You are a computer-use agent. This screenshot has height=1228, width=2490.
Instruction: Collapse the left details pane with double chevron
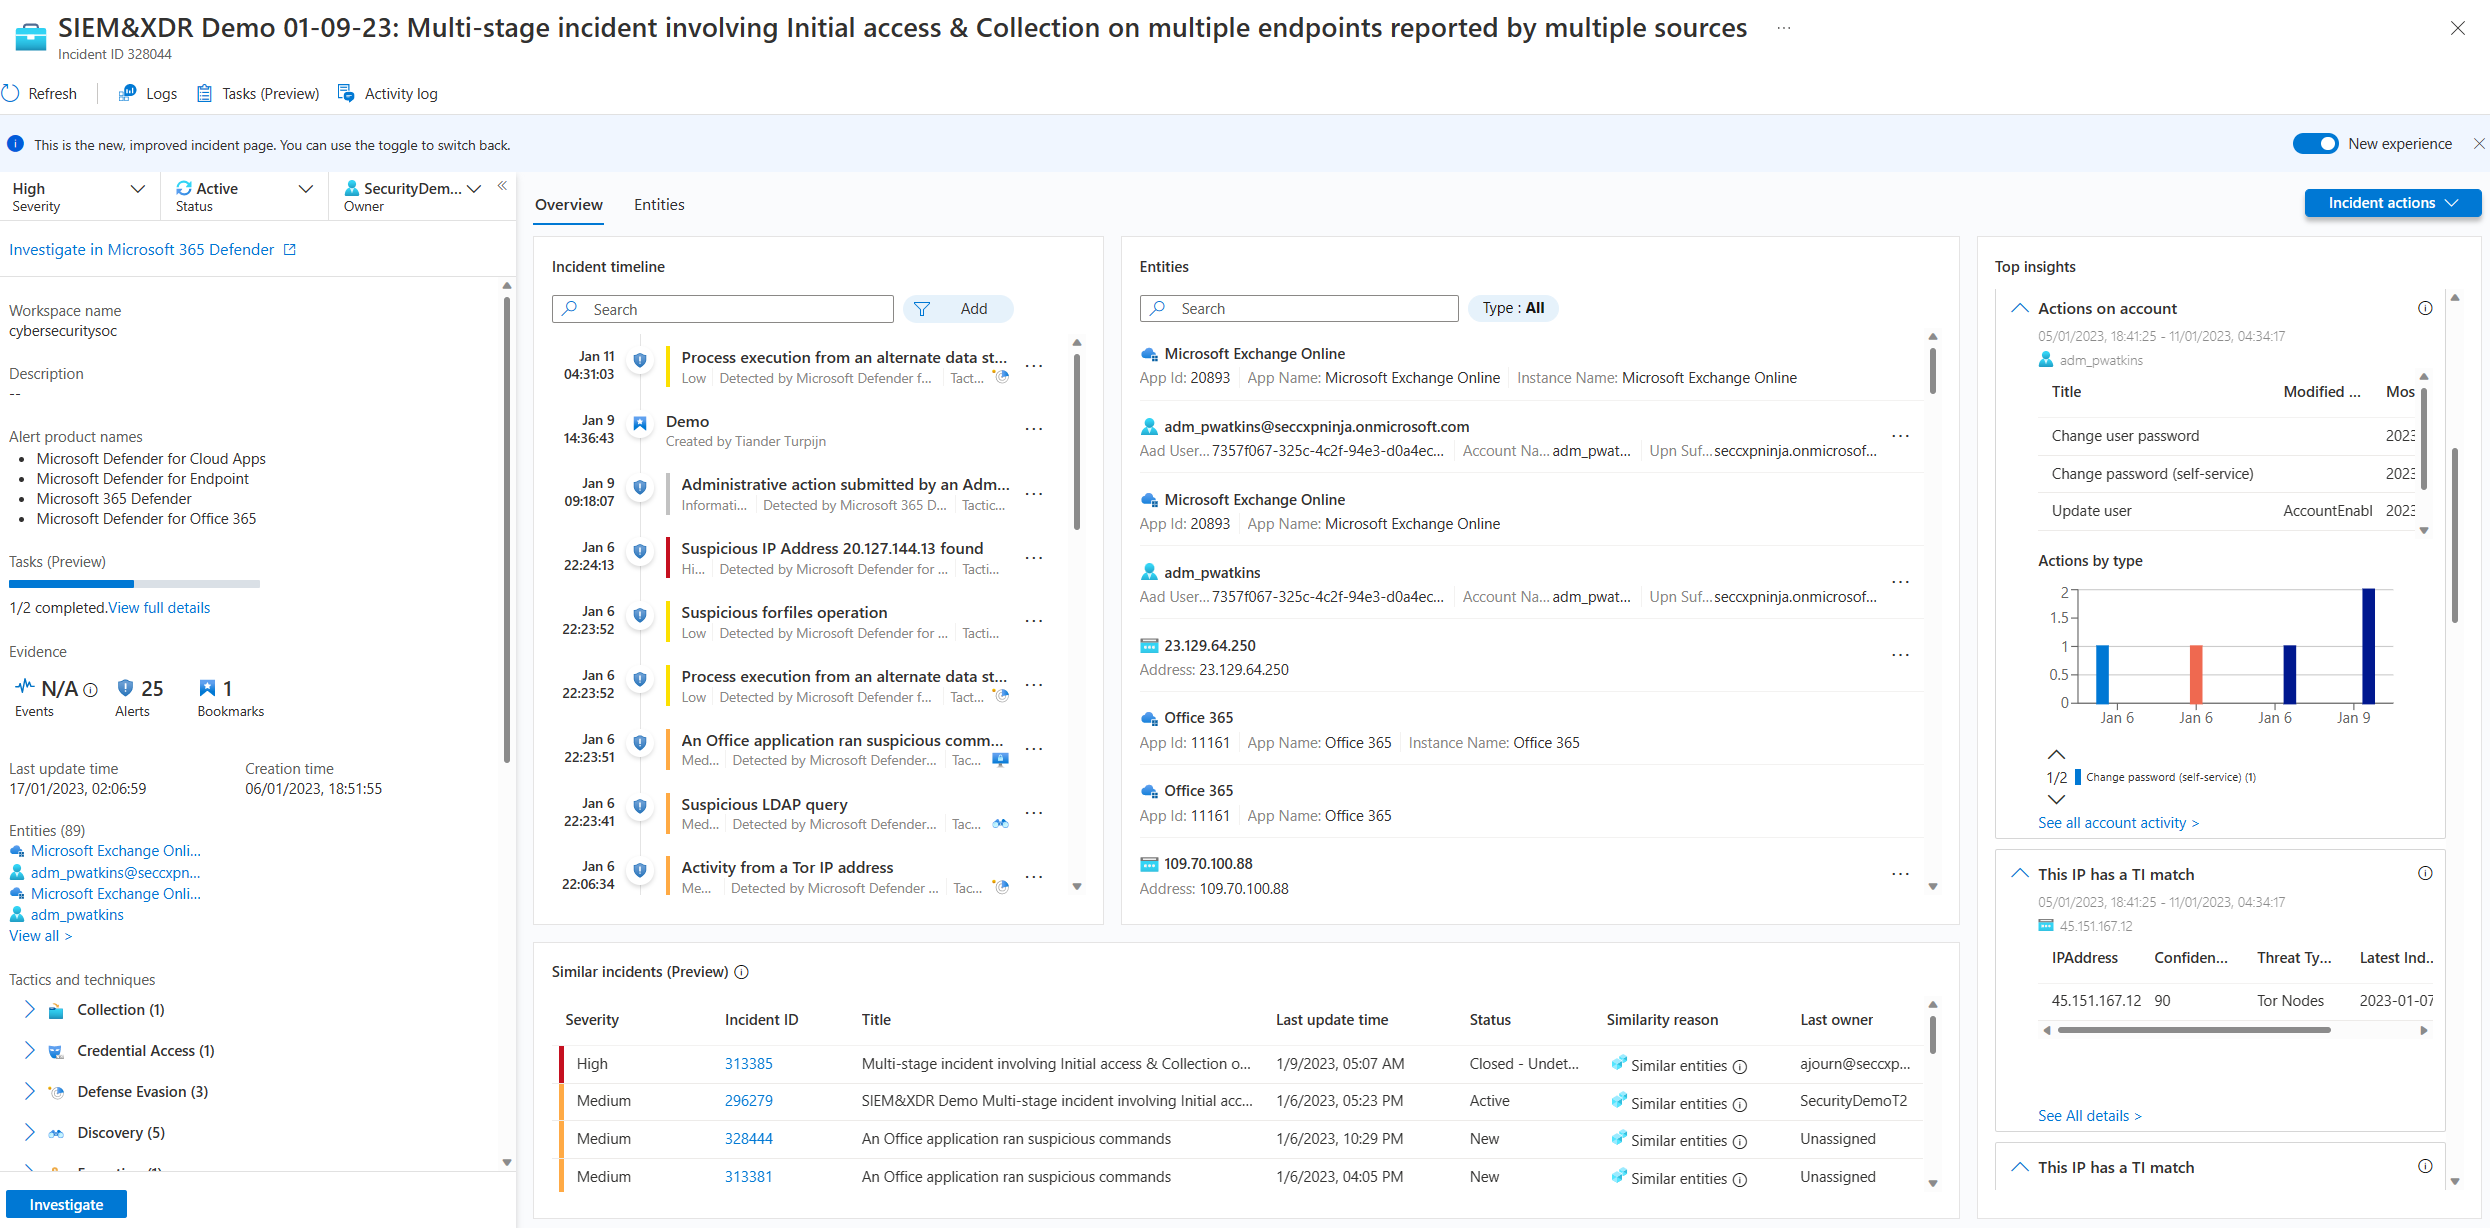tap(502, 186)
